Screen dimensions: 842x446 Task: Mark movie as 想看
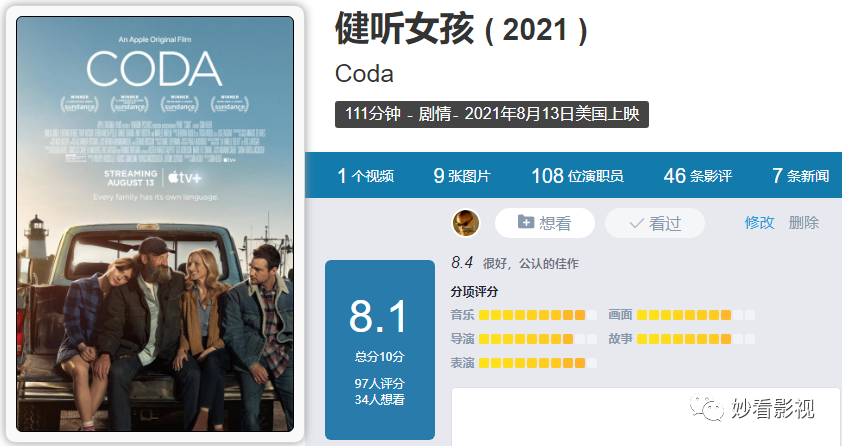545,223
